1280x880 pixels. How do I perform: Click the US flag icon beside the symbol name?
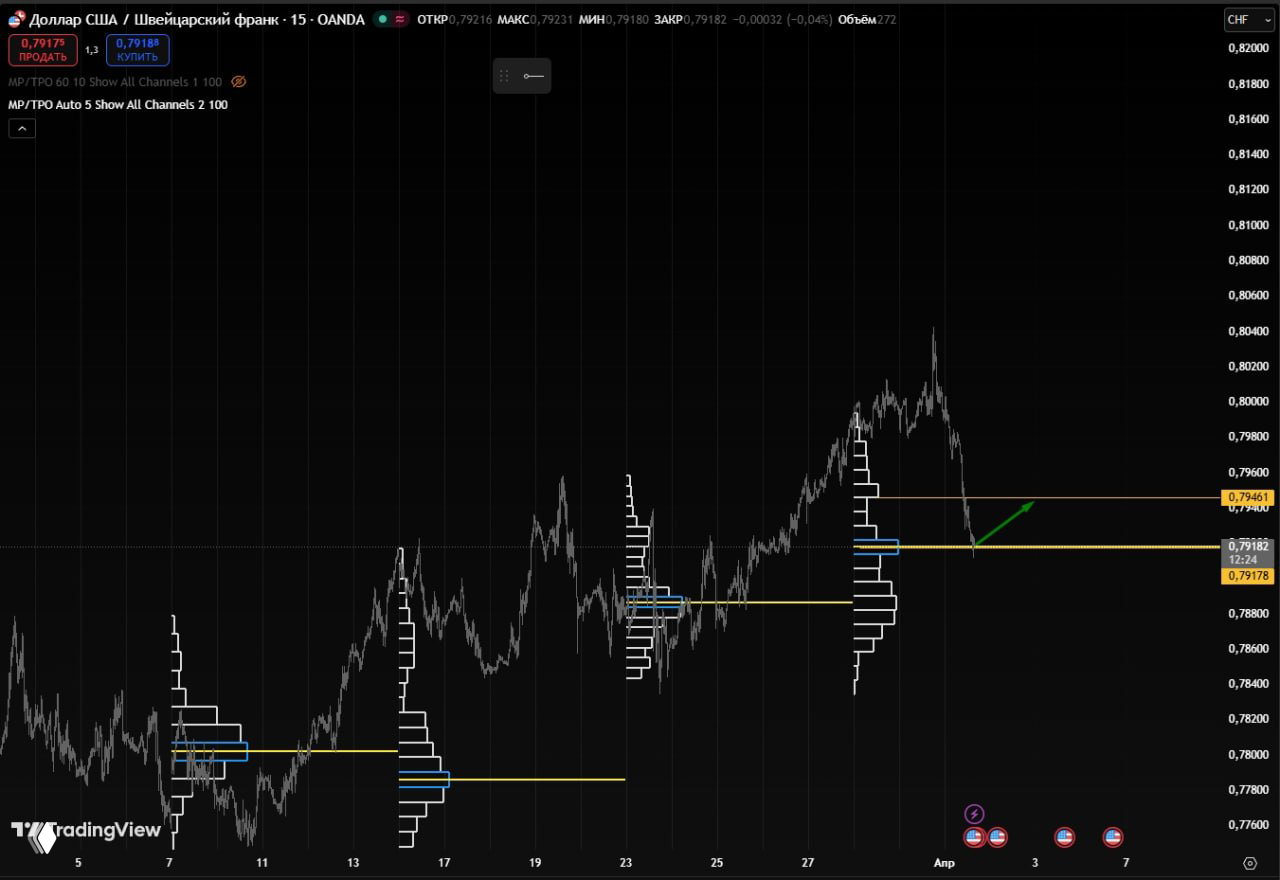tap(14, 19)
